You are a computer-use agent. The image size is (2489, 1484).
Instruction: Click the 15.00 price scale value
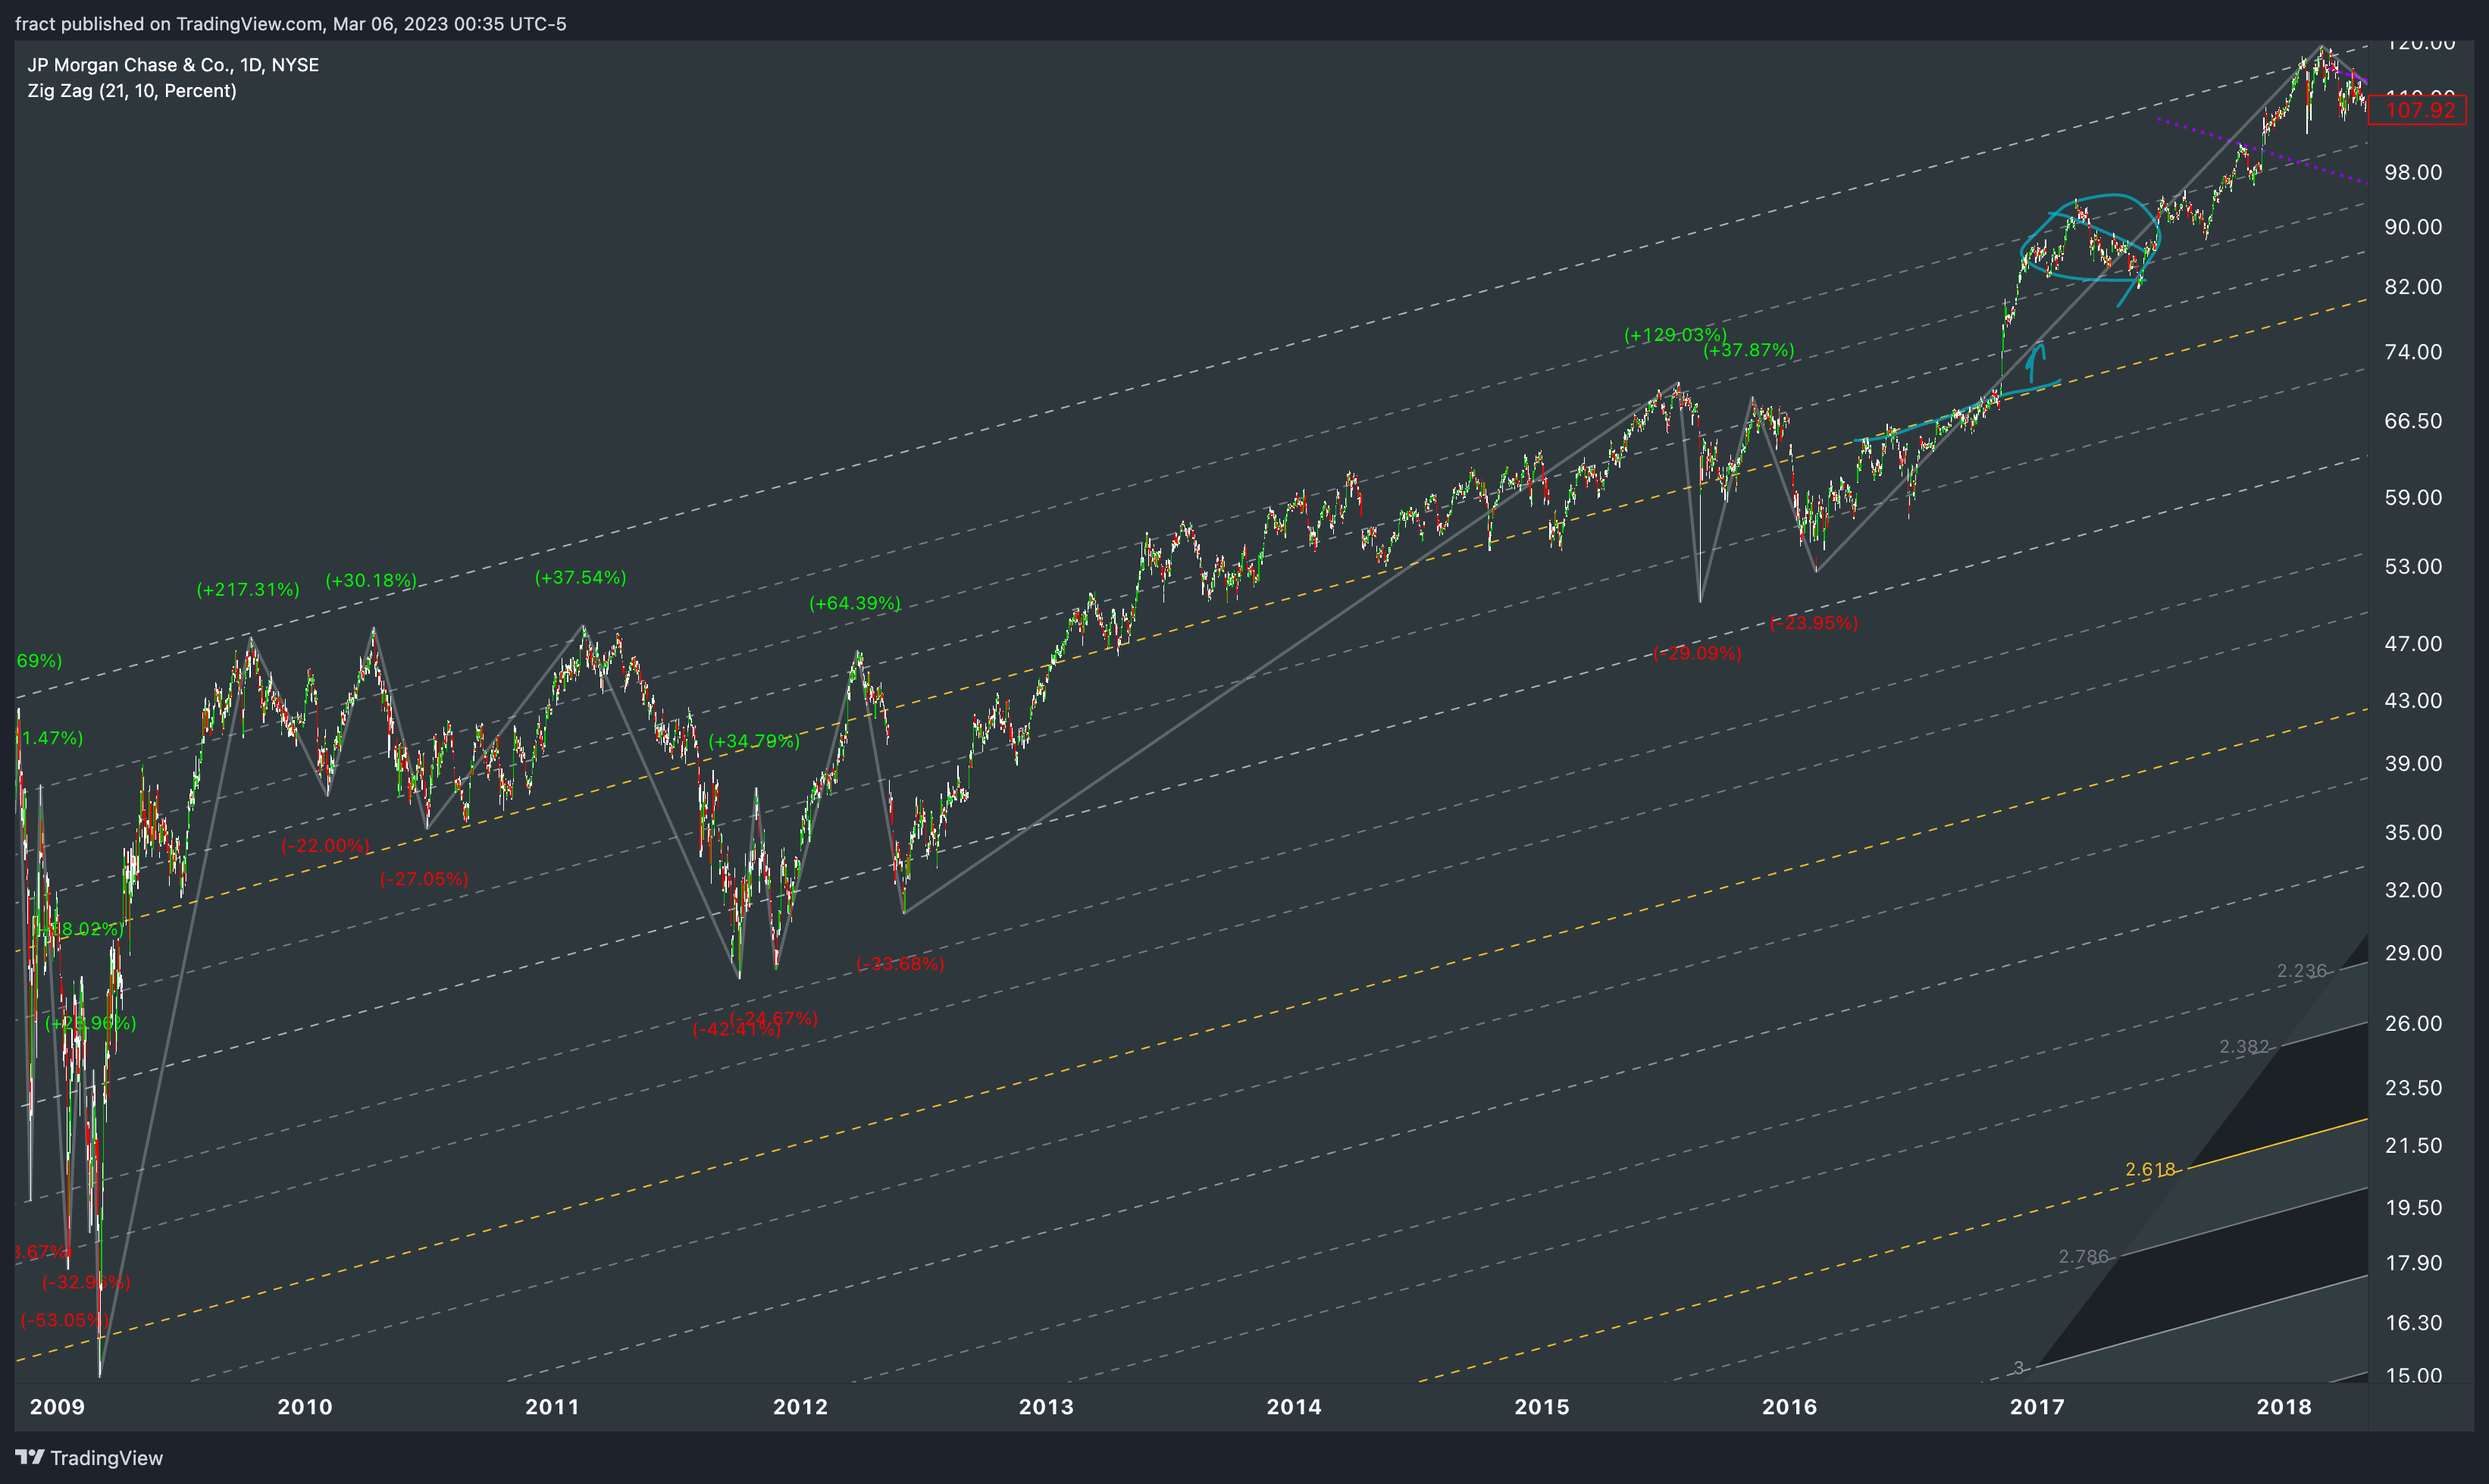(x=2413, y=1377)
